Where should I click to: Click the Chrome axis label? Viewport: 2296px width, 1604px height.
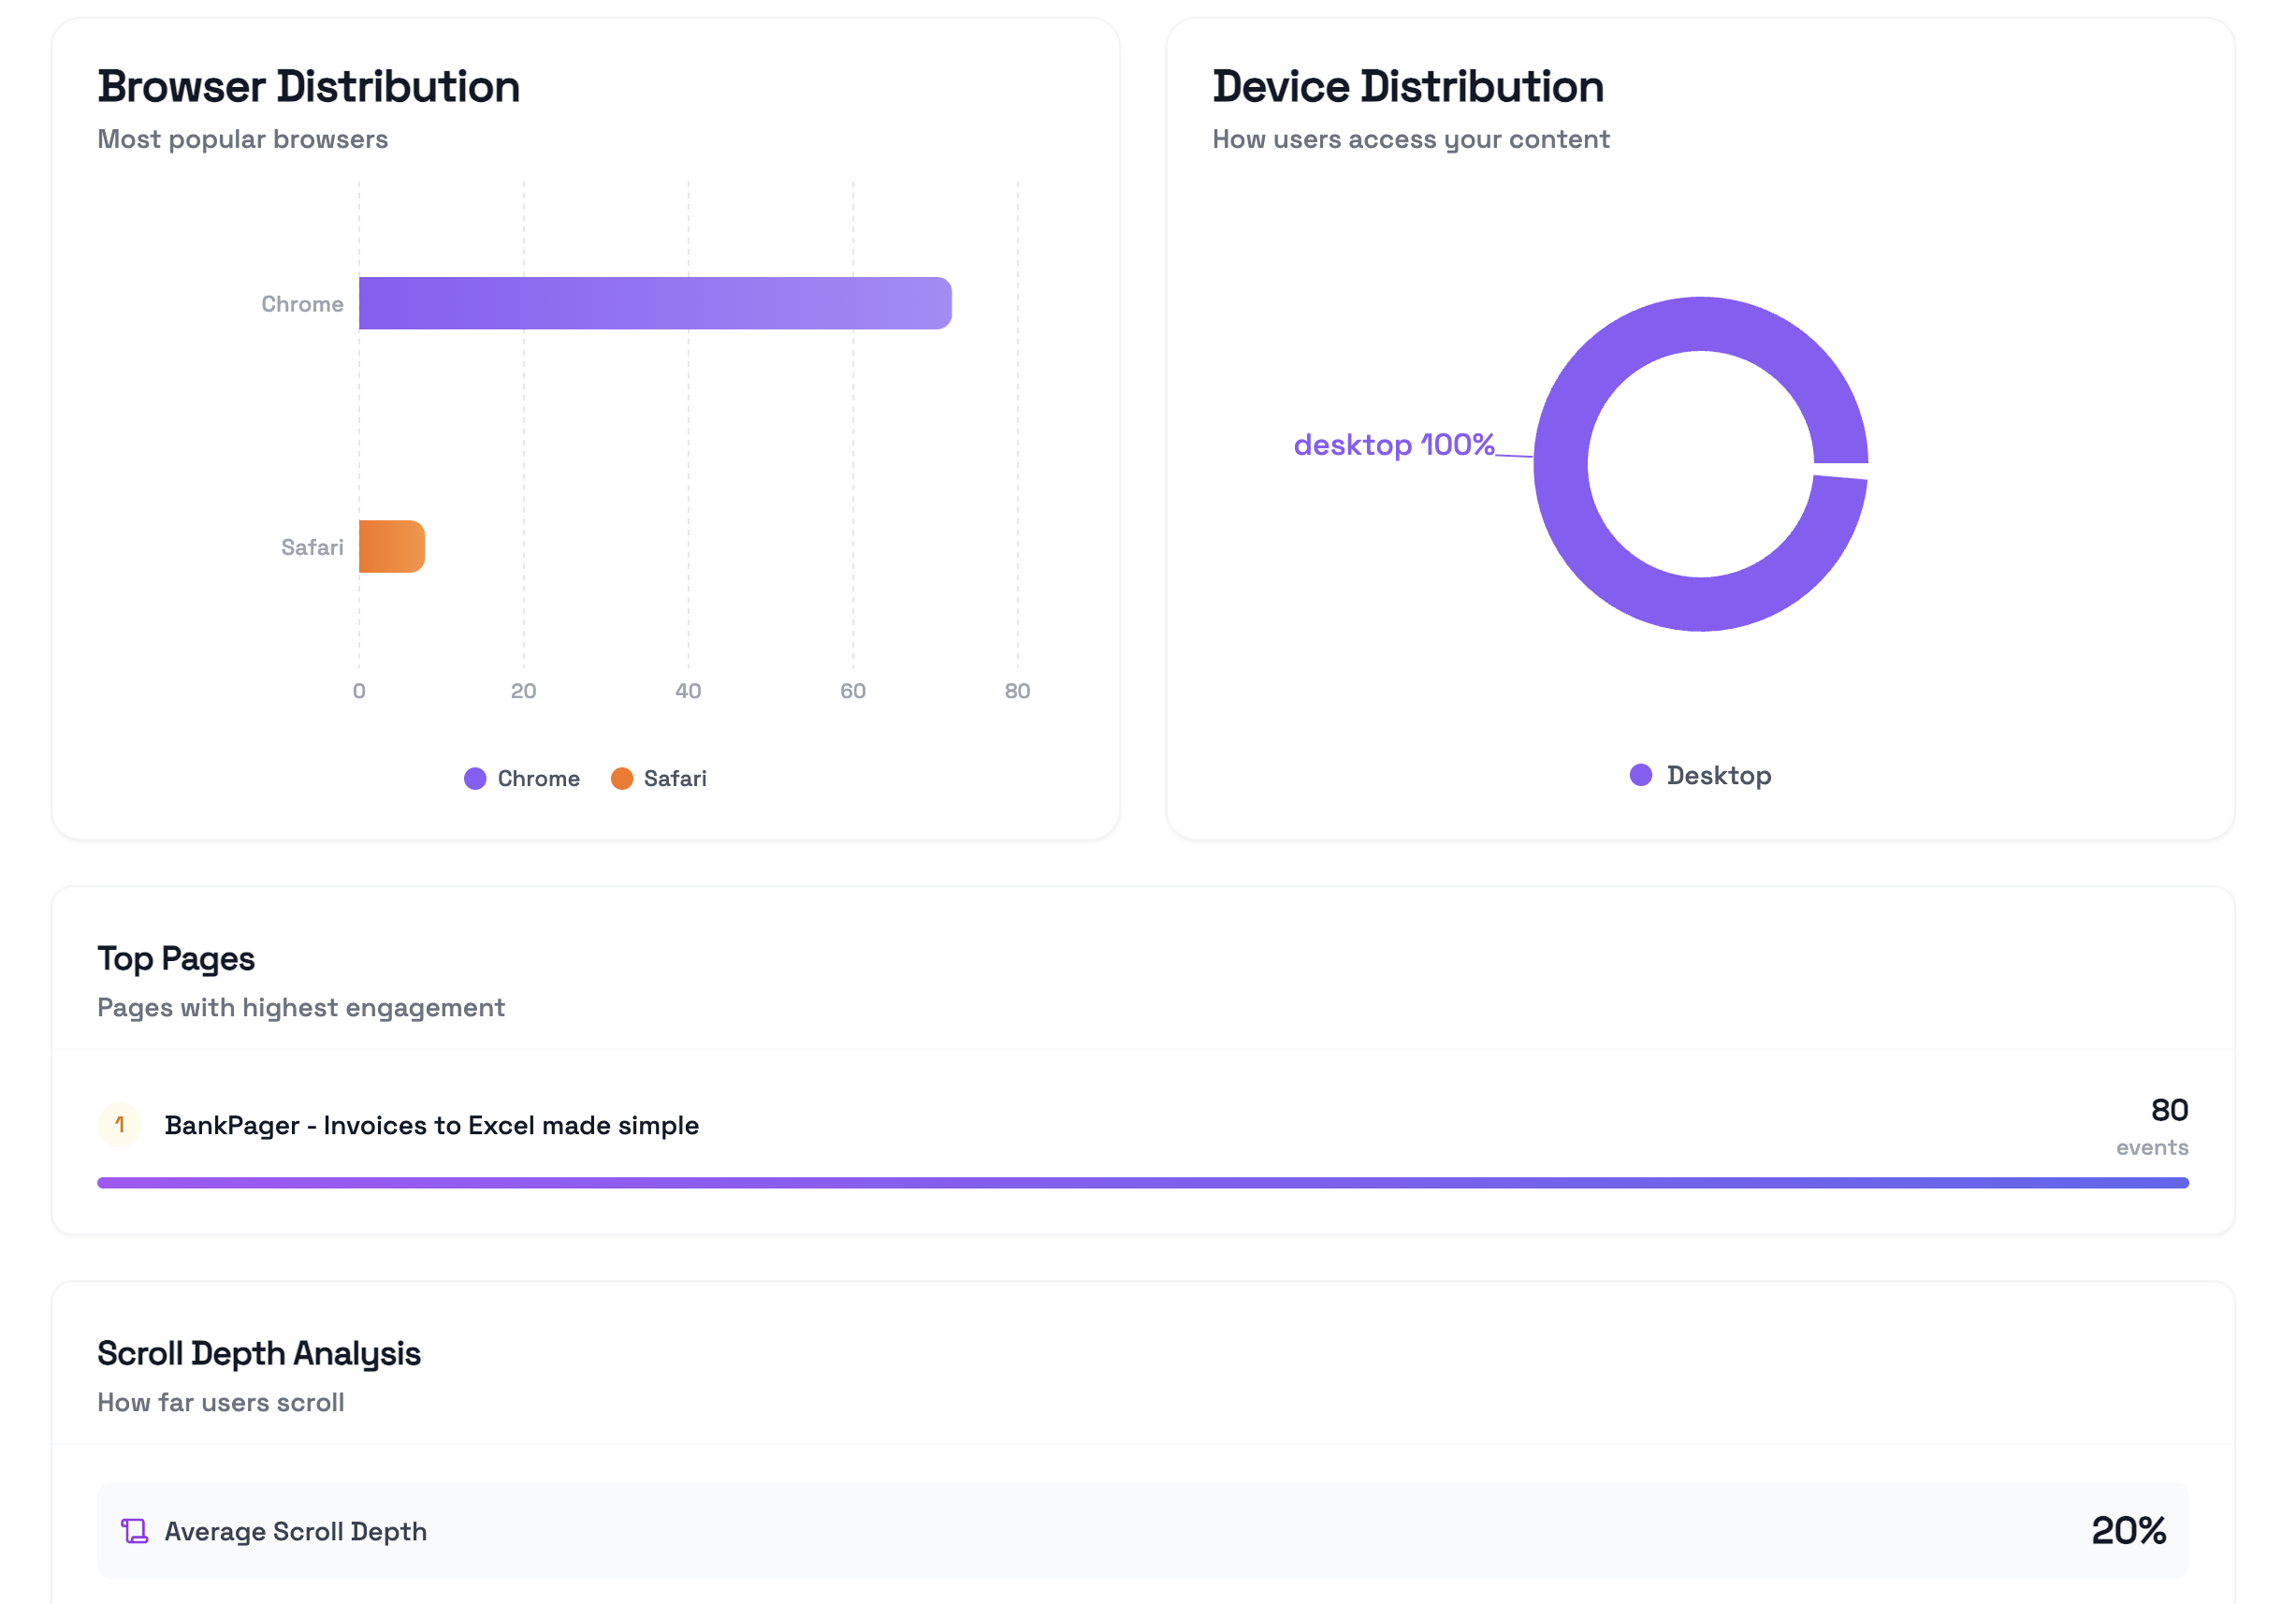[x=302, y=304]
